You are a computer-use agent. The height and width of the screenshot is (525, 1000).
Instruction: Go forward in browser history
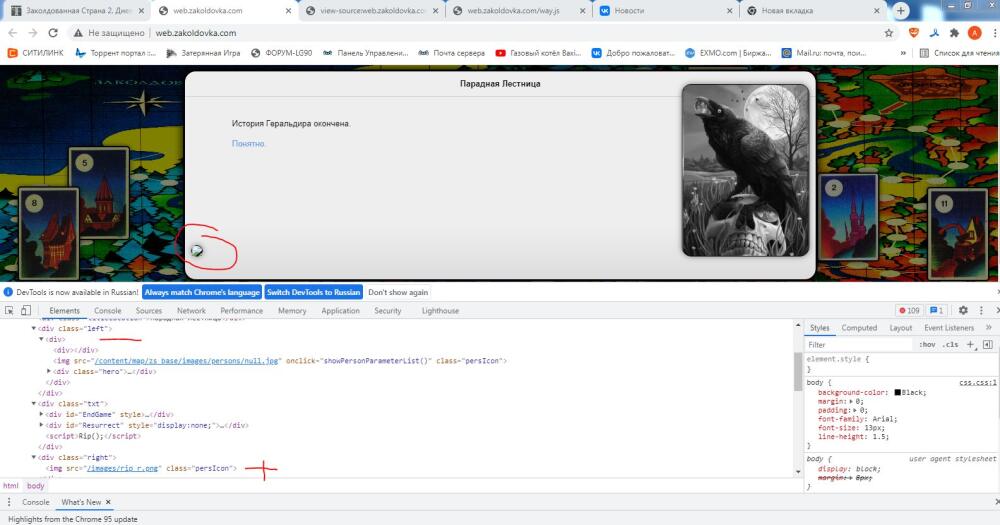33,33
